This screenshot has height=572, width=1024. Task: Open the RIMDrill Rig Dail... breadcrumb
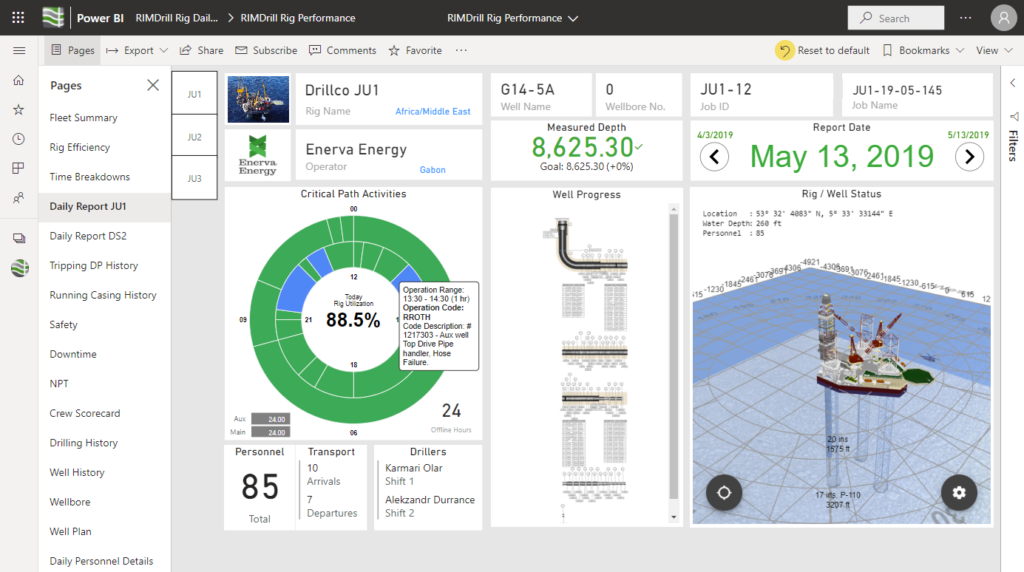click(176, 18)
